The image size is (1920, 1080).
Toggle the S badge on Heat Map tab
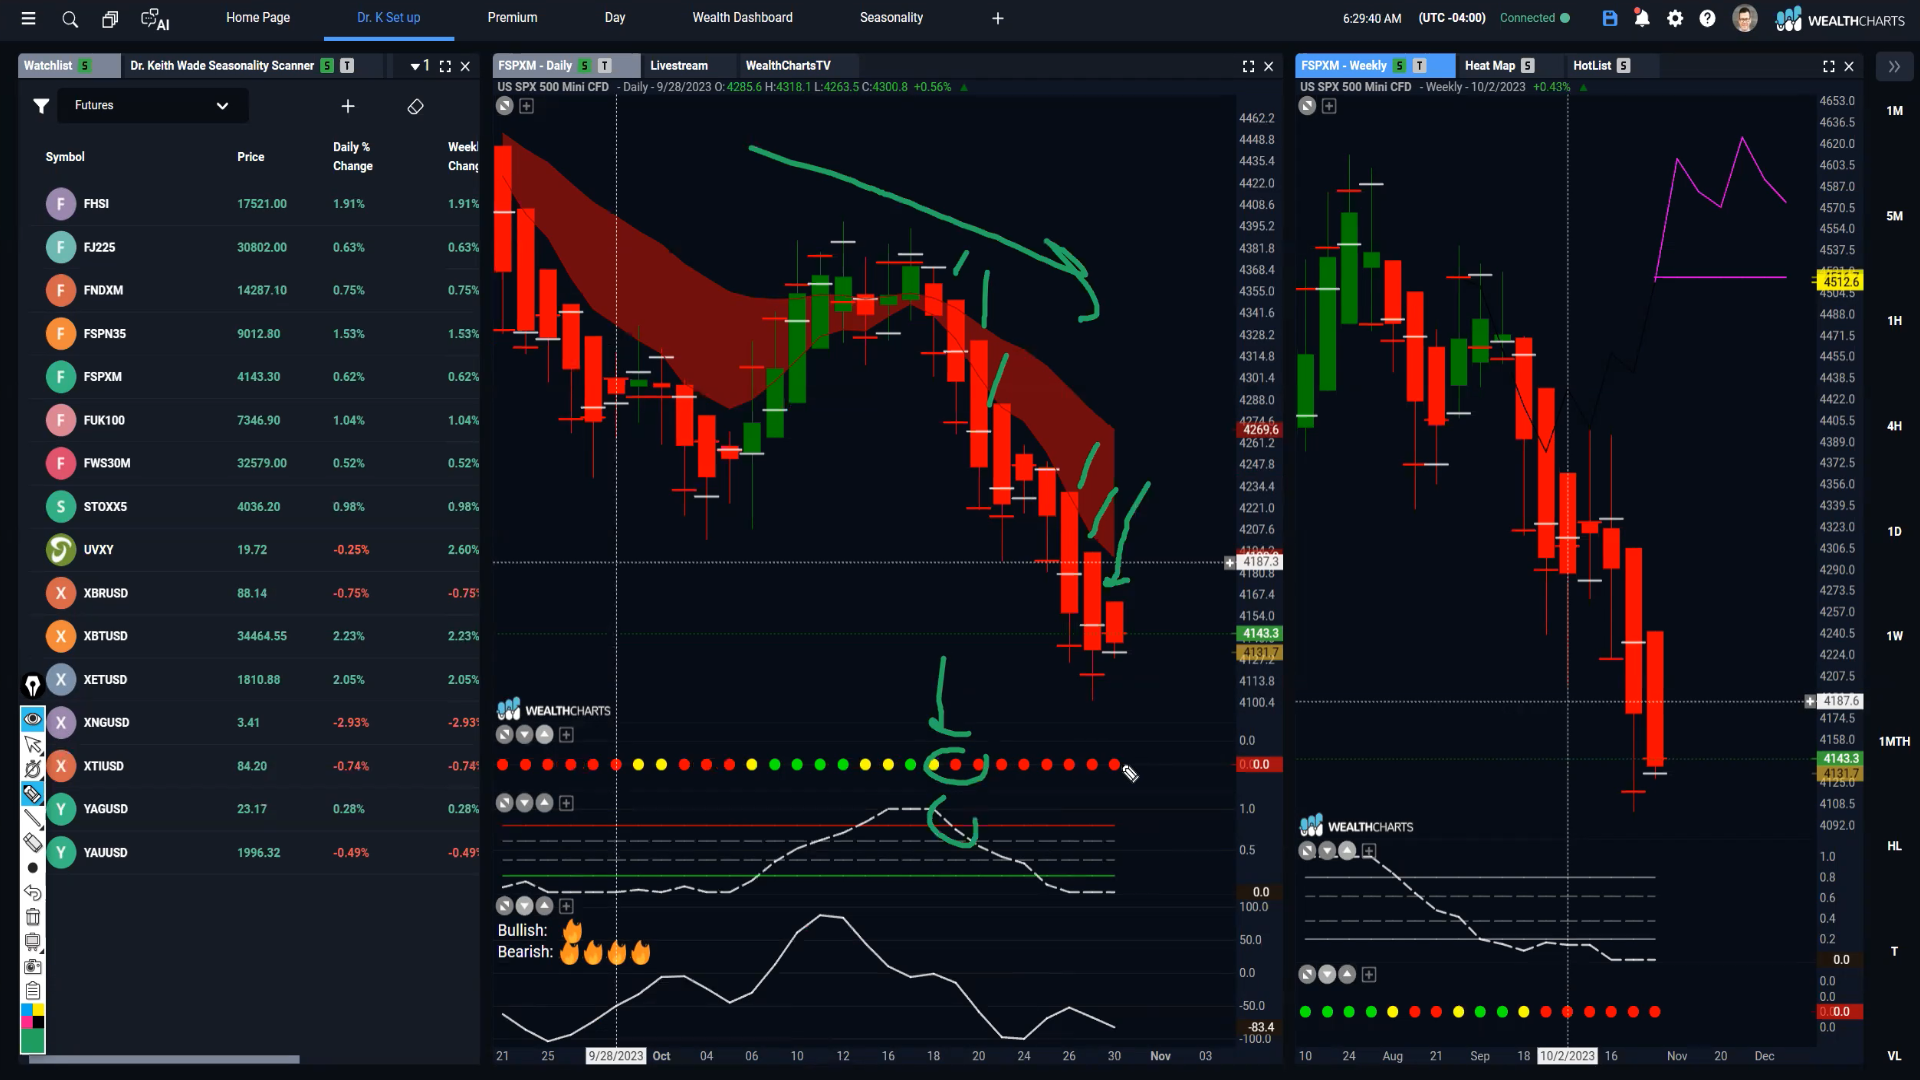[x=1528, y=66]
